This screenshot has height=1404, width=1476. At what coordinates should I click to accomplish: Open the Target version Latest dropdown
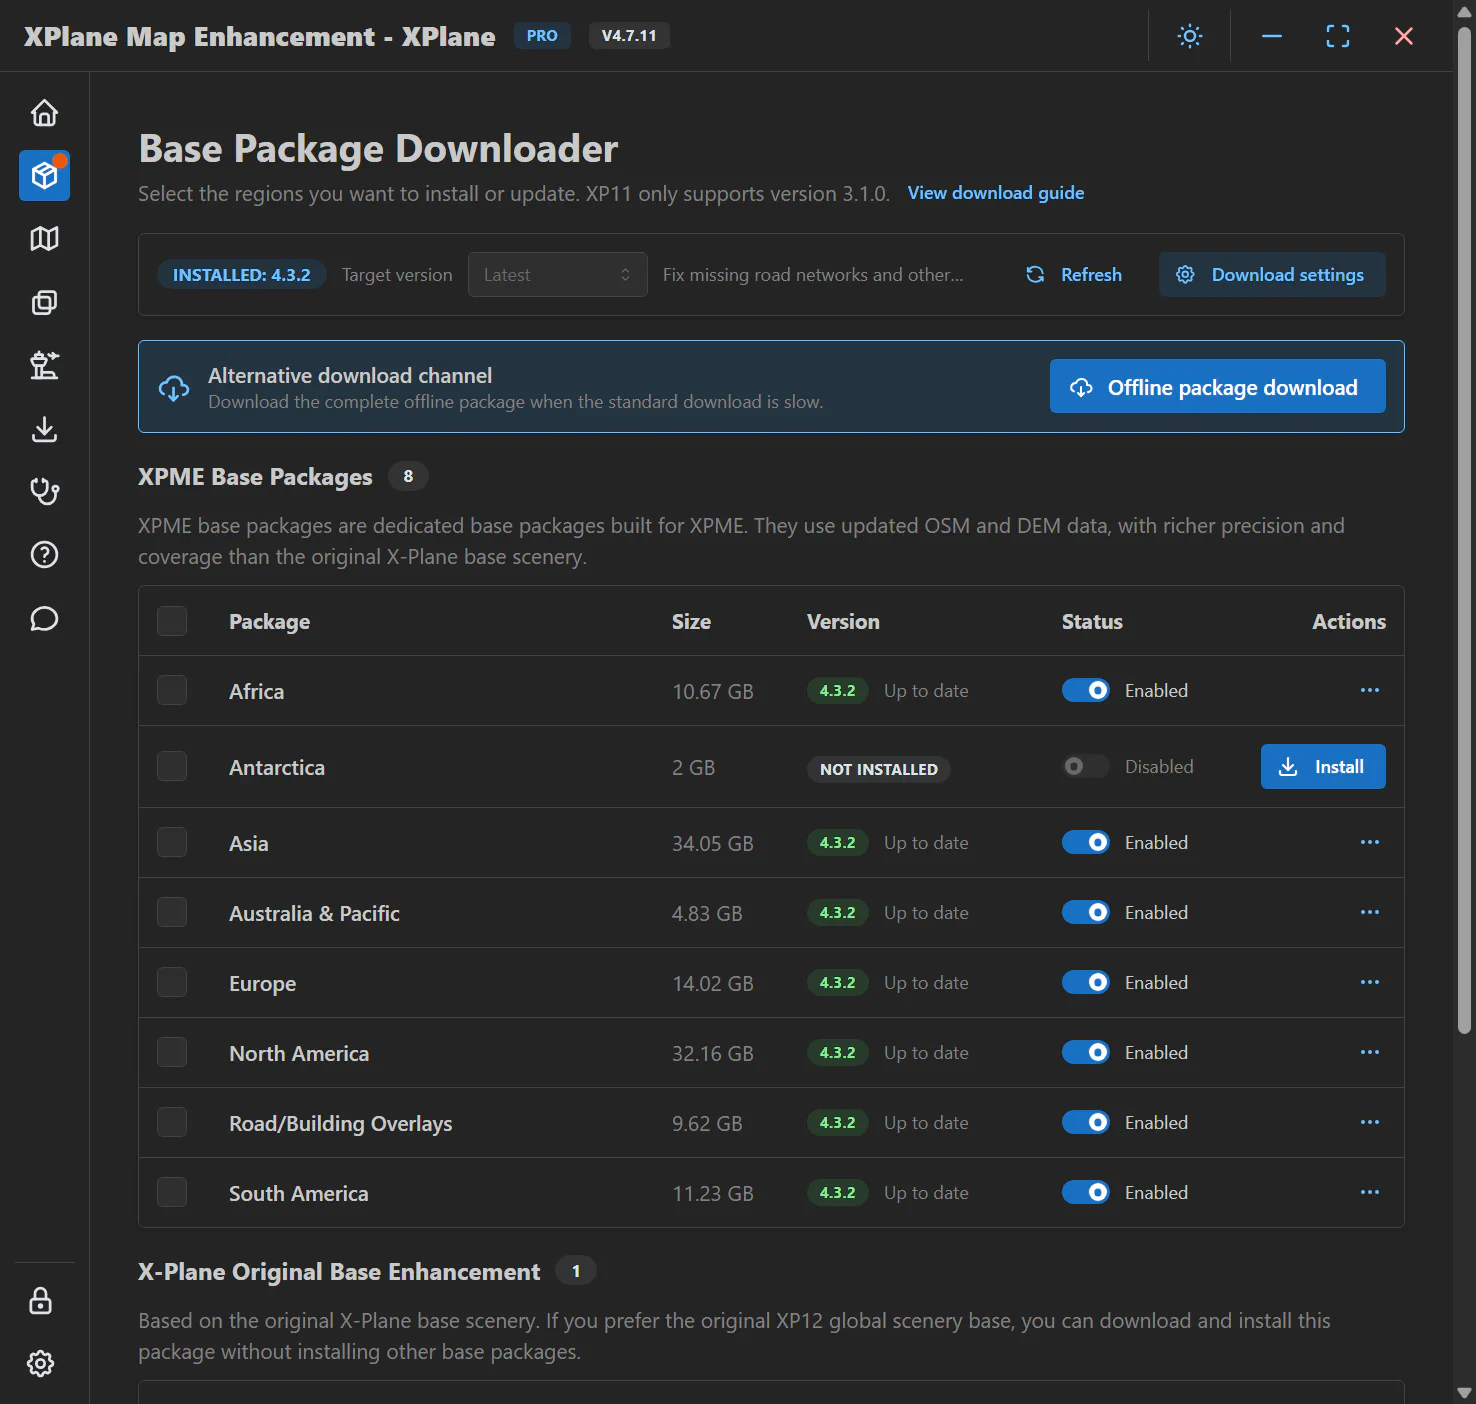pyautogui.click(x=558, y=275)
